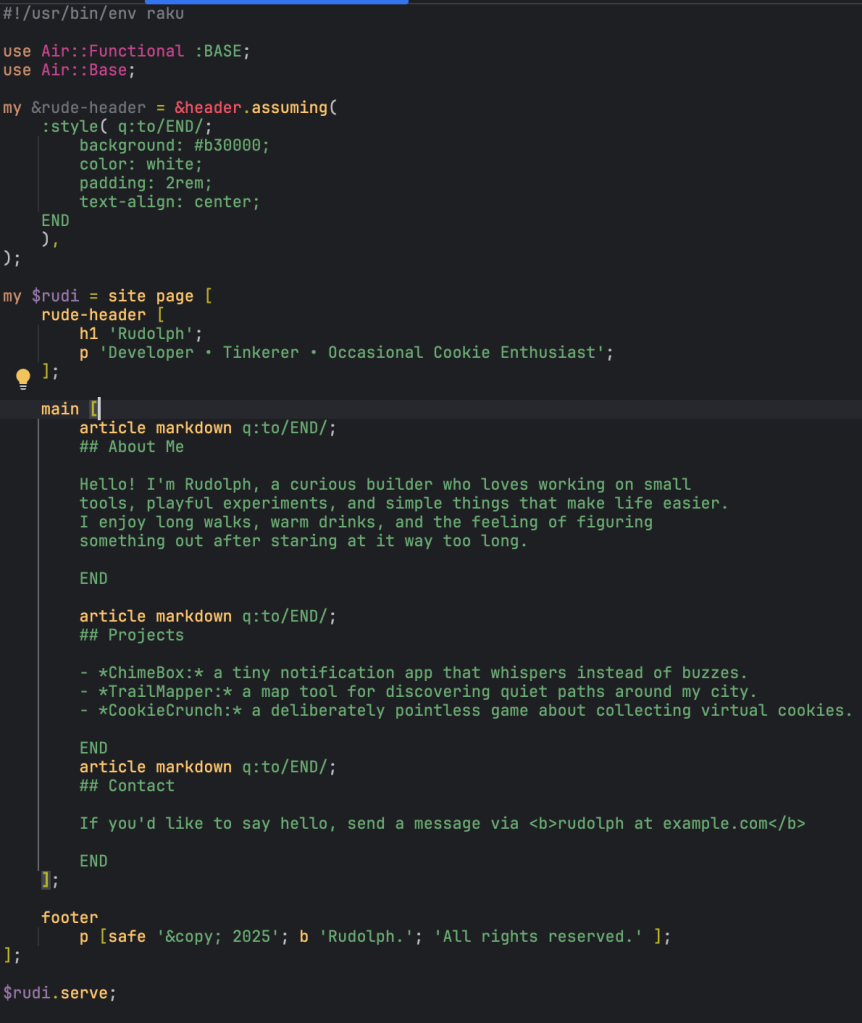Click the footer keyword
Image resolution: width=862 pixels, height=1023 pixels.
tap(69, 917)
